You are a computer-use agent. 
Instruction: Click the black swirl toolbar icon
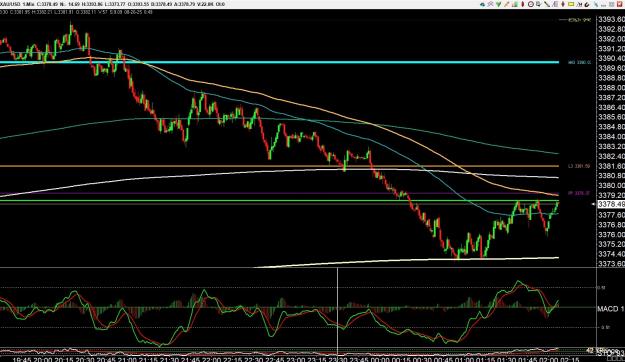(587, 4)
